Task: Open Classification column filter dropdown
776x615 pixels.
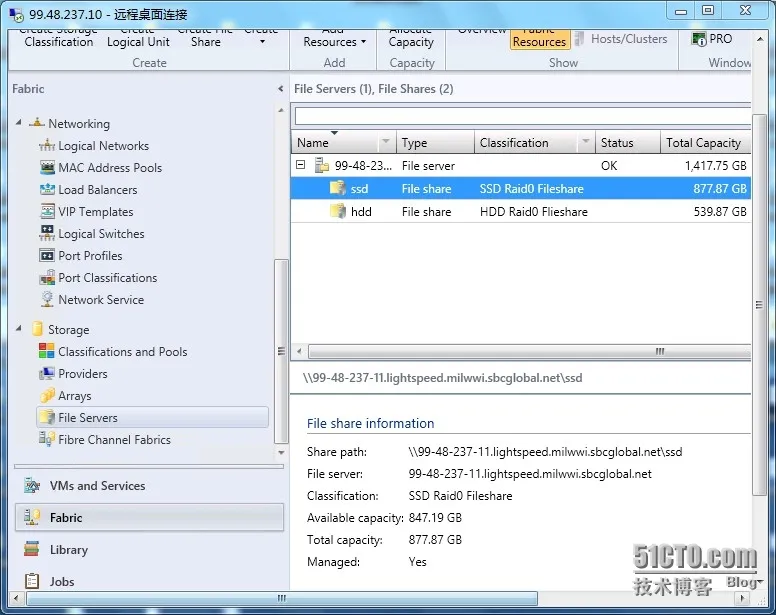Action: [585, 142]
